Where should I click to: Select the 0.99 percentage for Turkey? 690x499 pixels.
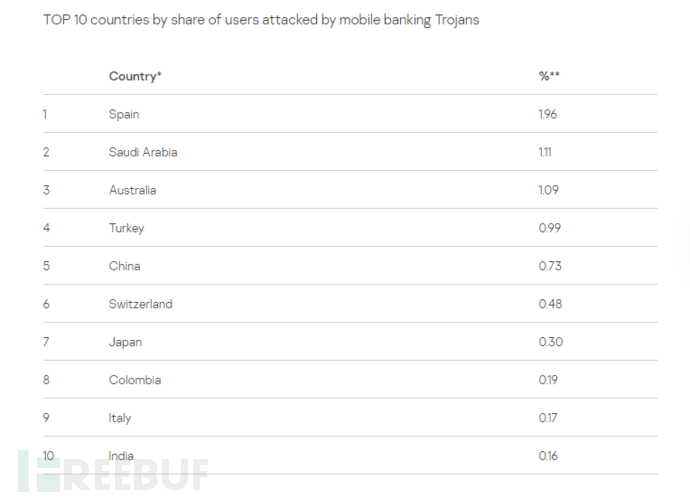click(x=549, y=228)
